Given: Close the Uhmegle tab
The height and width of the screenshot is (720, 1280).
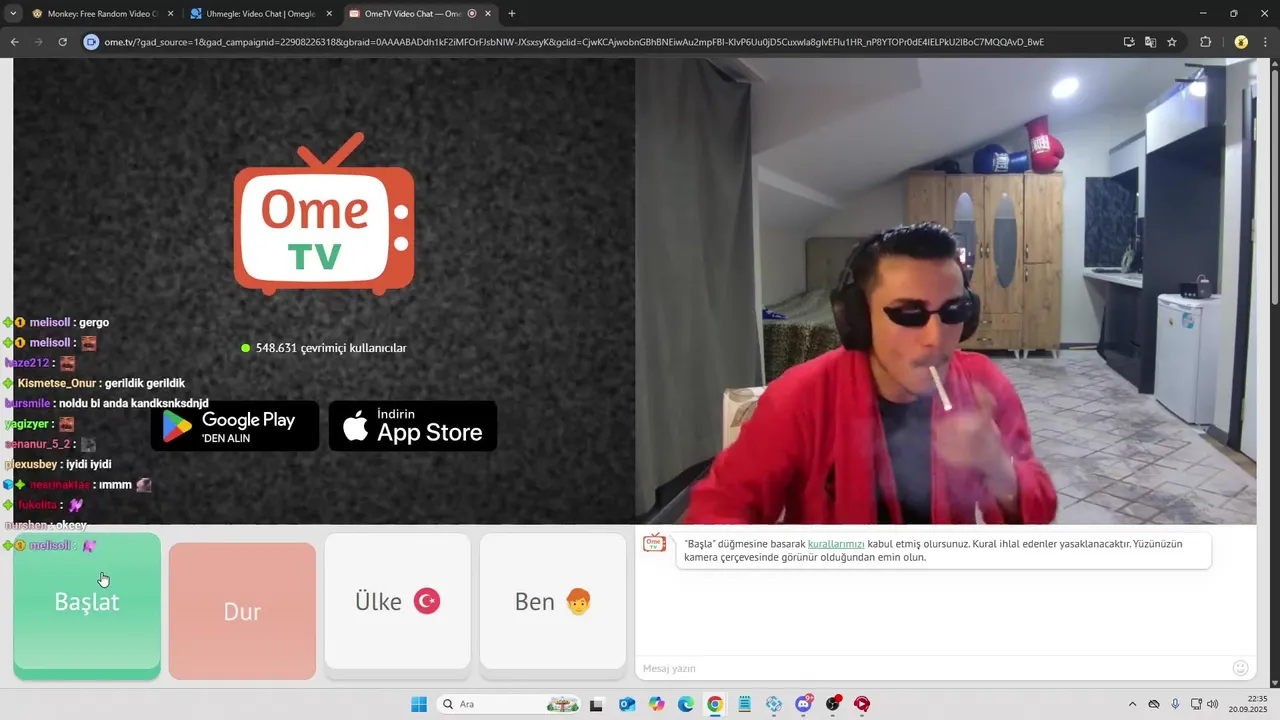Looking at the screenshot, I should (329, 14).
